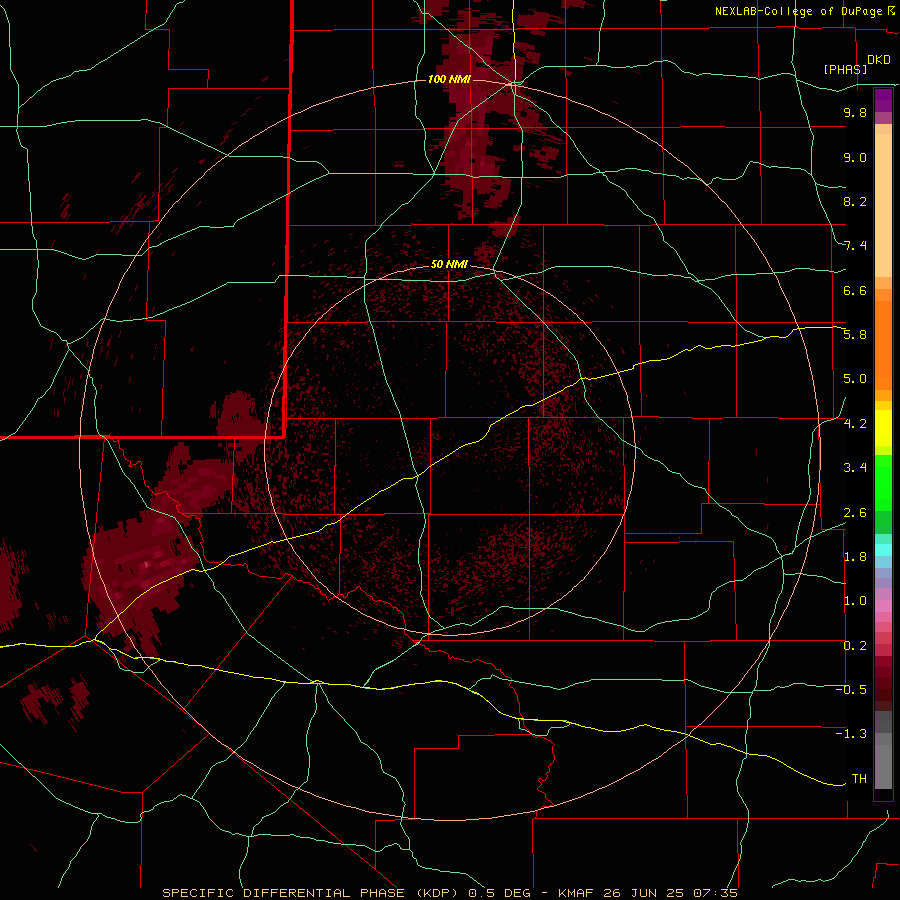Click the 0.5 DEG elevation text in the caption
Screen dimensions: 900x900
[499, 893]
